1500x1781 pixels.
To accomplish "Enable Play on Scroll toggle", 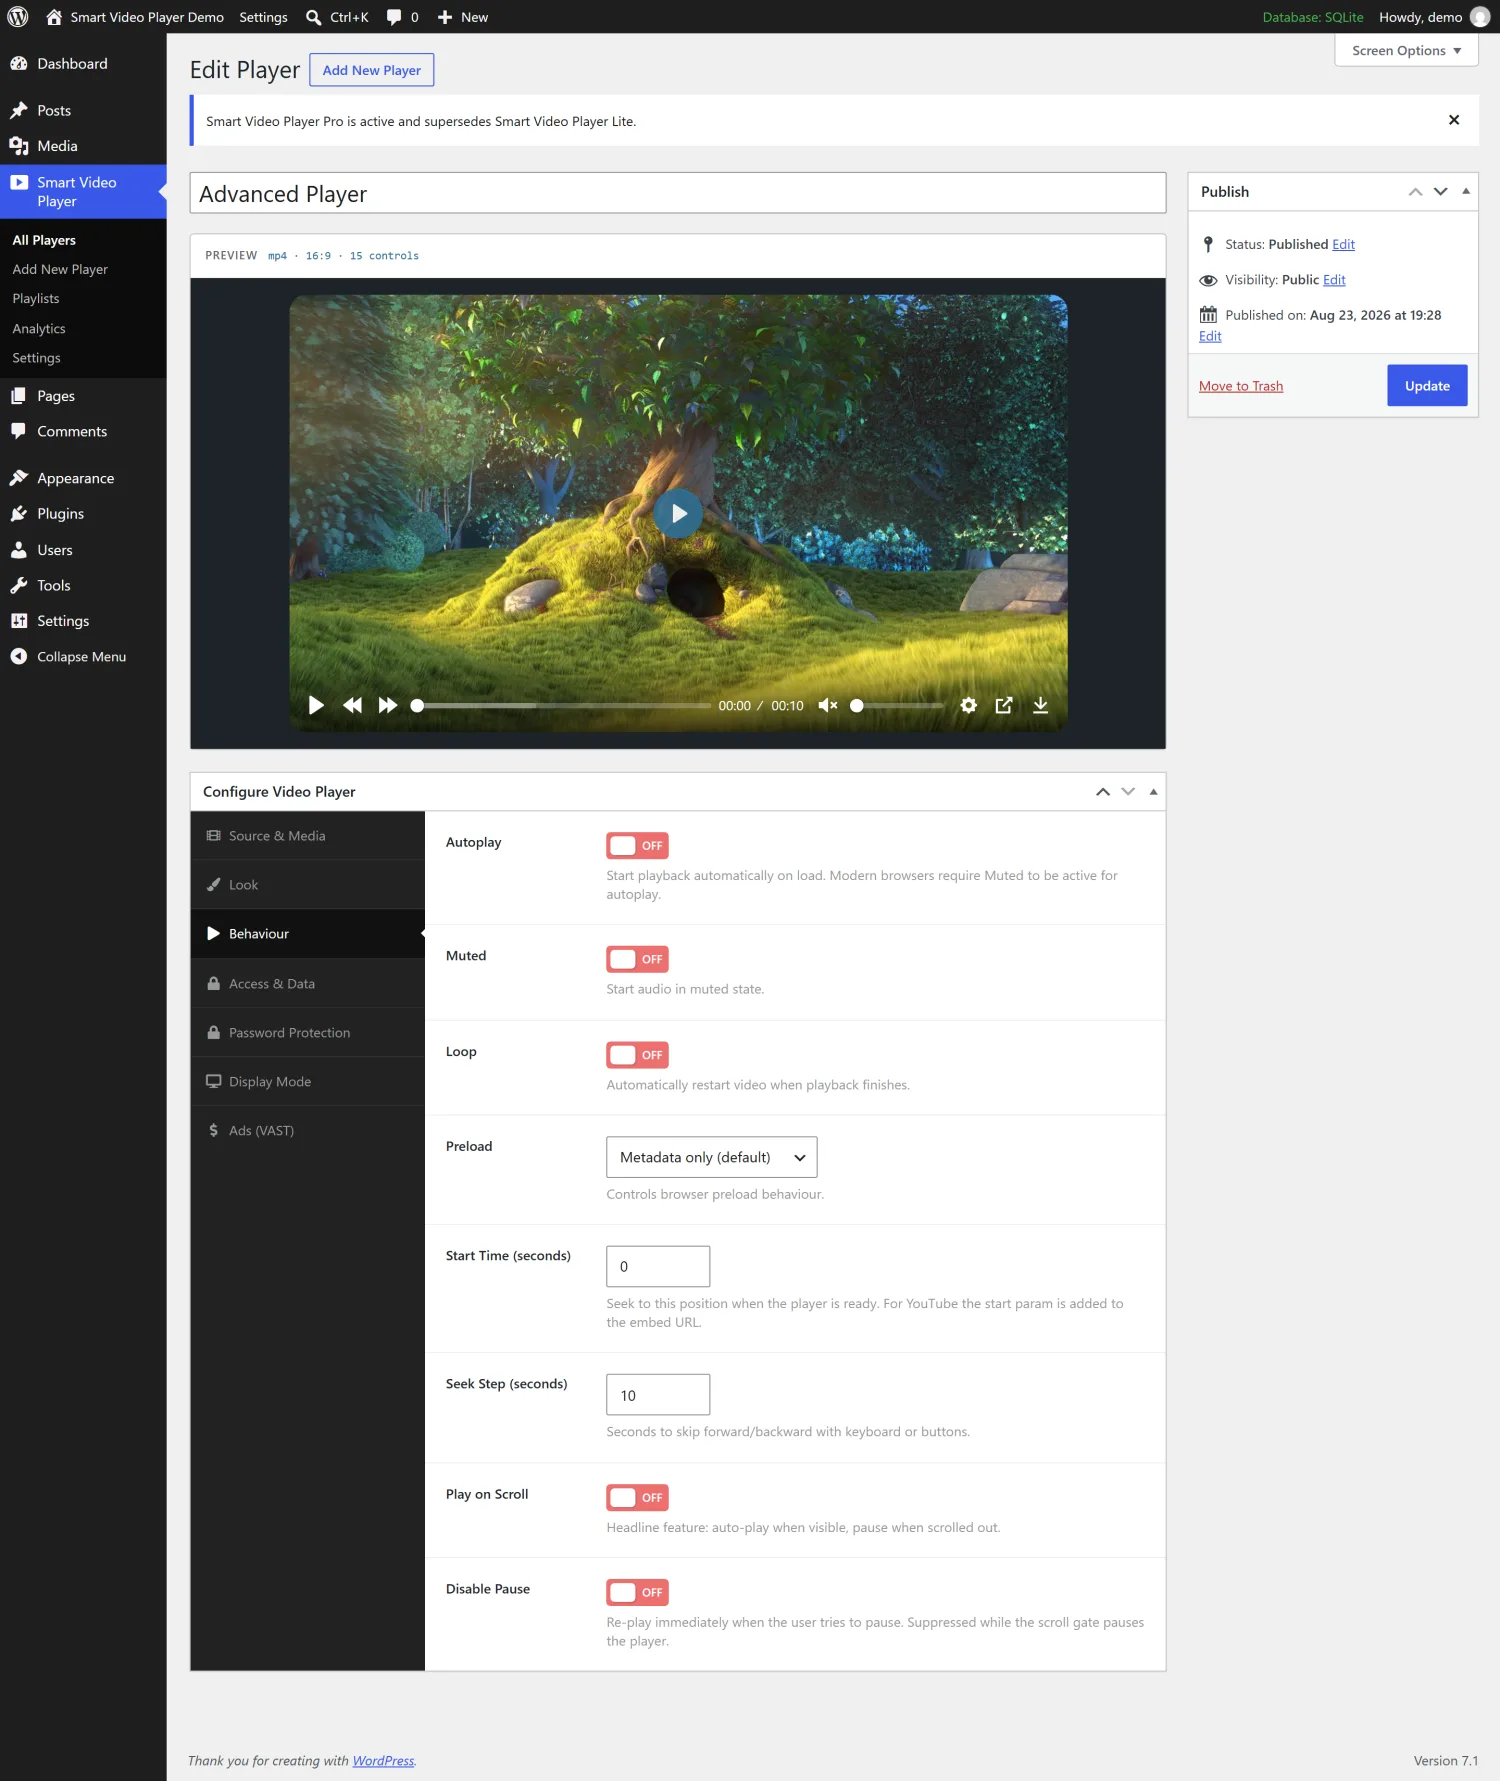I will coord(637,1497).
